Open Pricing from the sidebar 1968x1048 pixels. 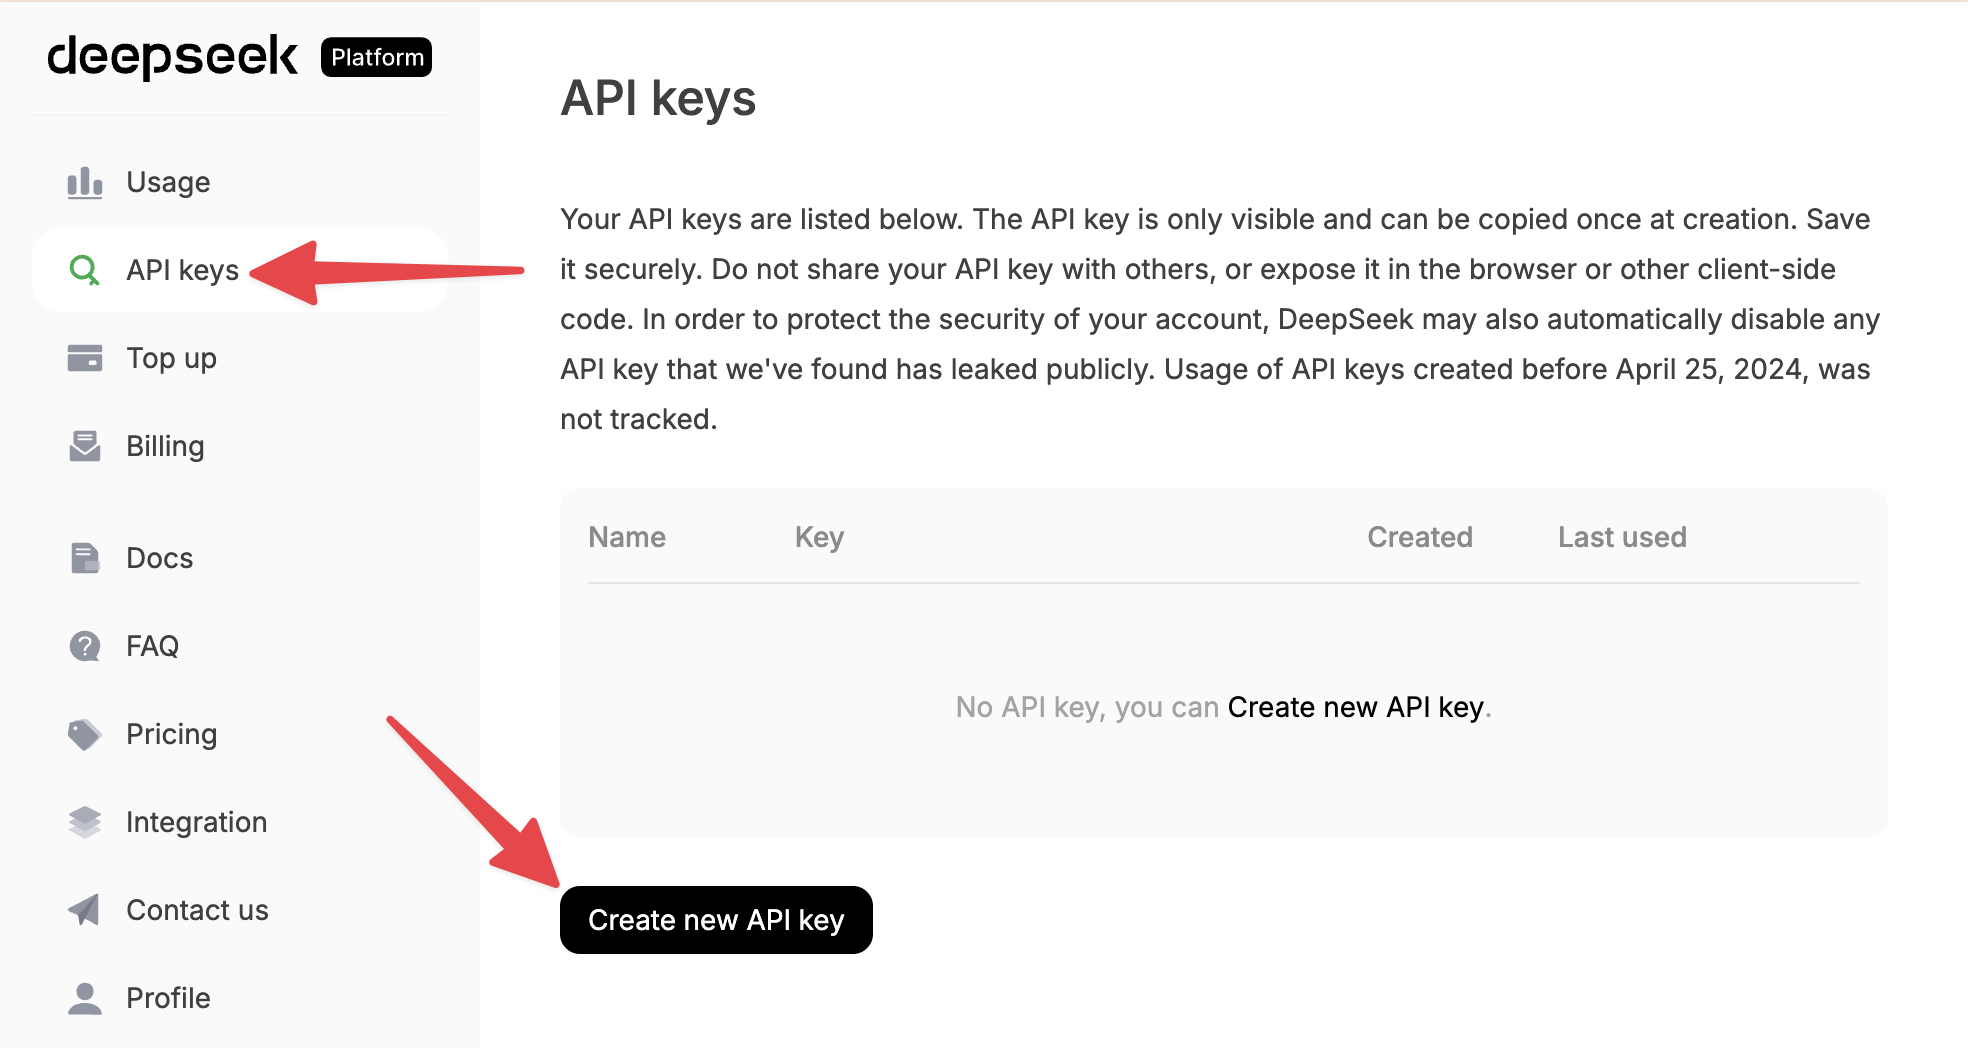(x=171, y=734)
